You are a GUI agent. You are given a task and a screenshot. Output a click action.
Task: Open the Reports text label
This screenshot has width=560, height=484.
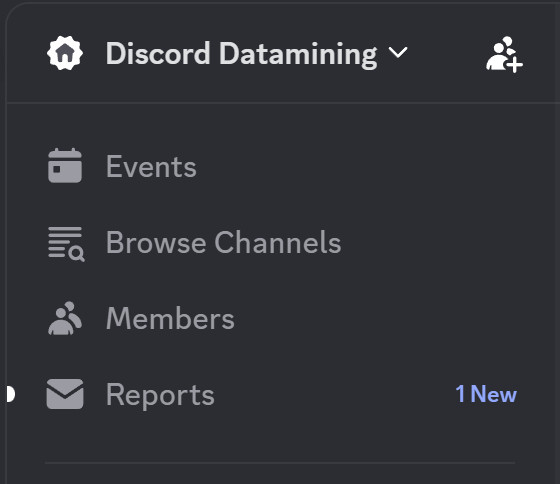click(160, 395)
